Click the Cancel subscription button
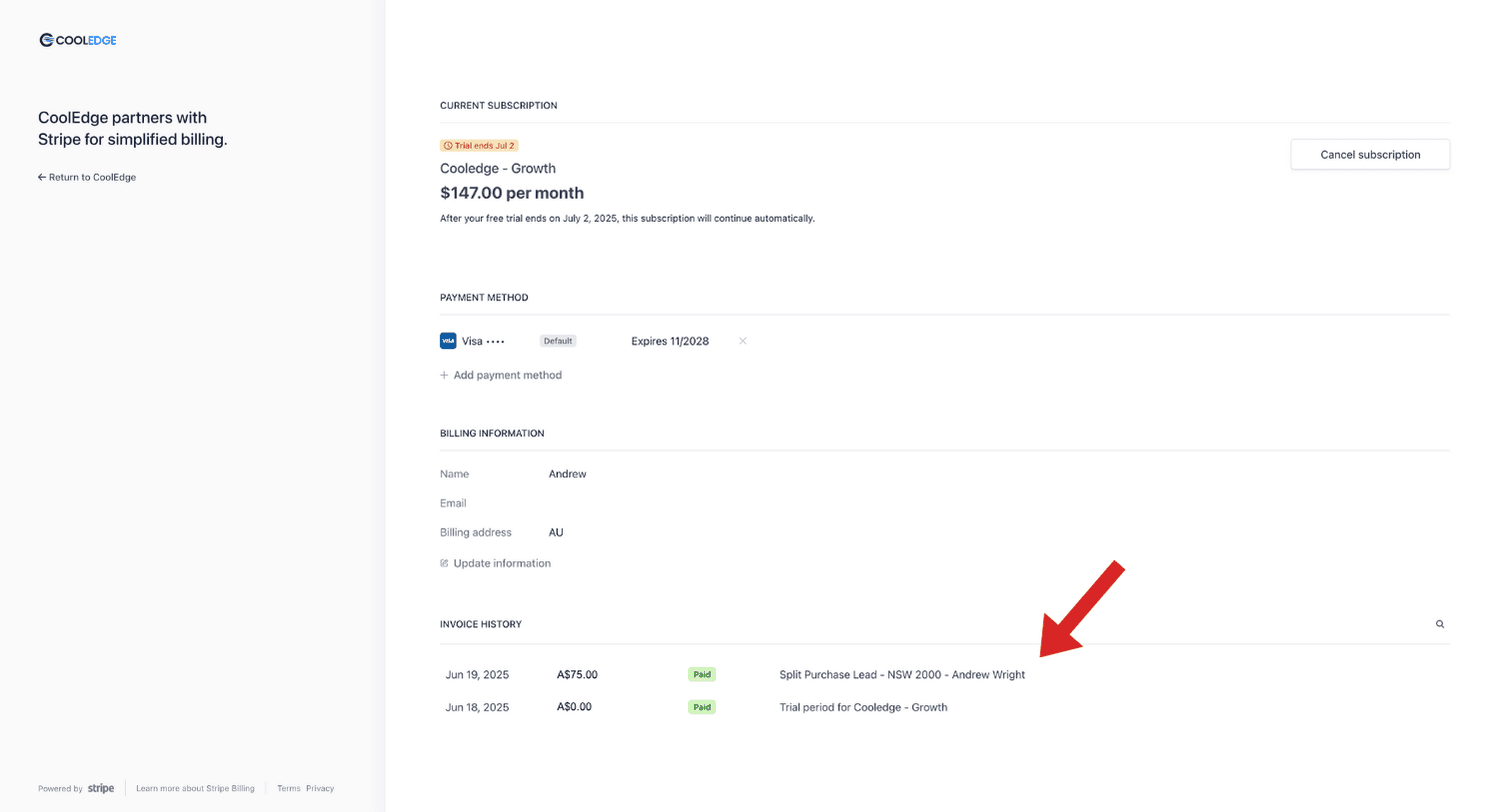Image resolution: width=1500 pixels, height=812 pixels. click(x=1369, y=155)
